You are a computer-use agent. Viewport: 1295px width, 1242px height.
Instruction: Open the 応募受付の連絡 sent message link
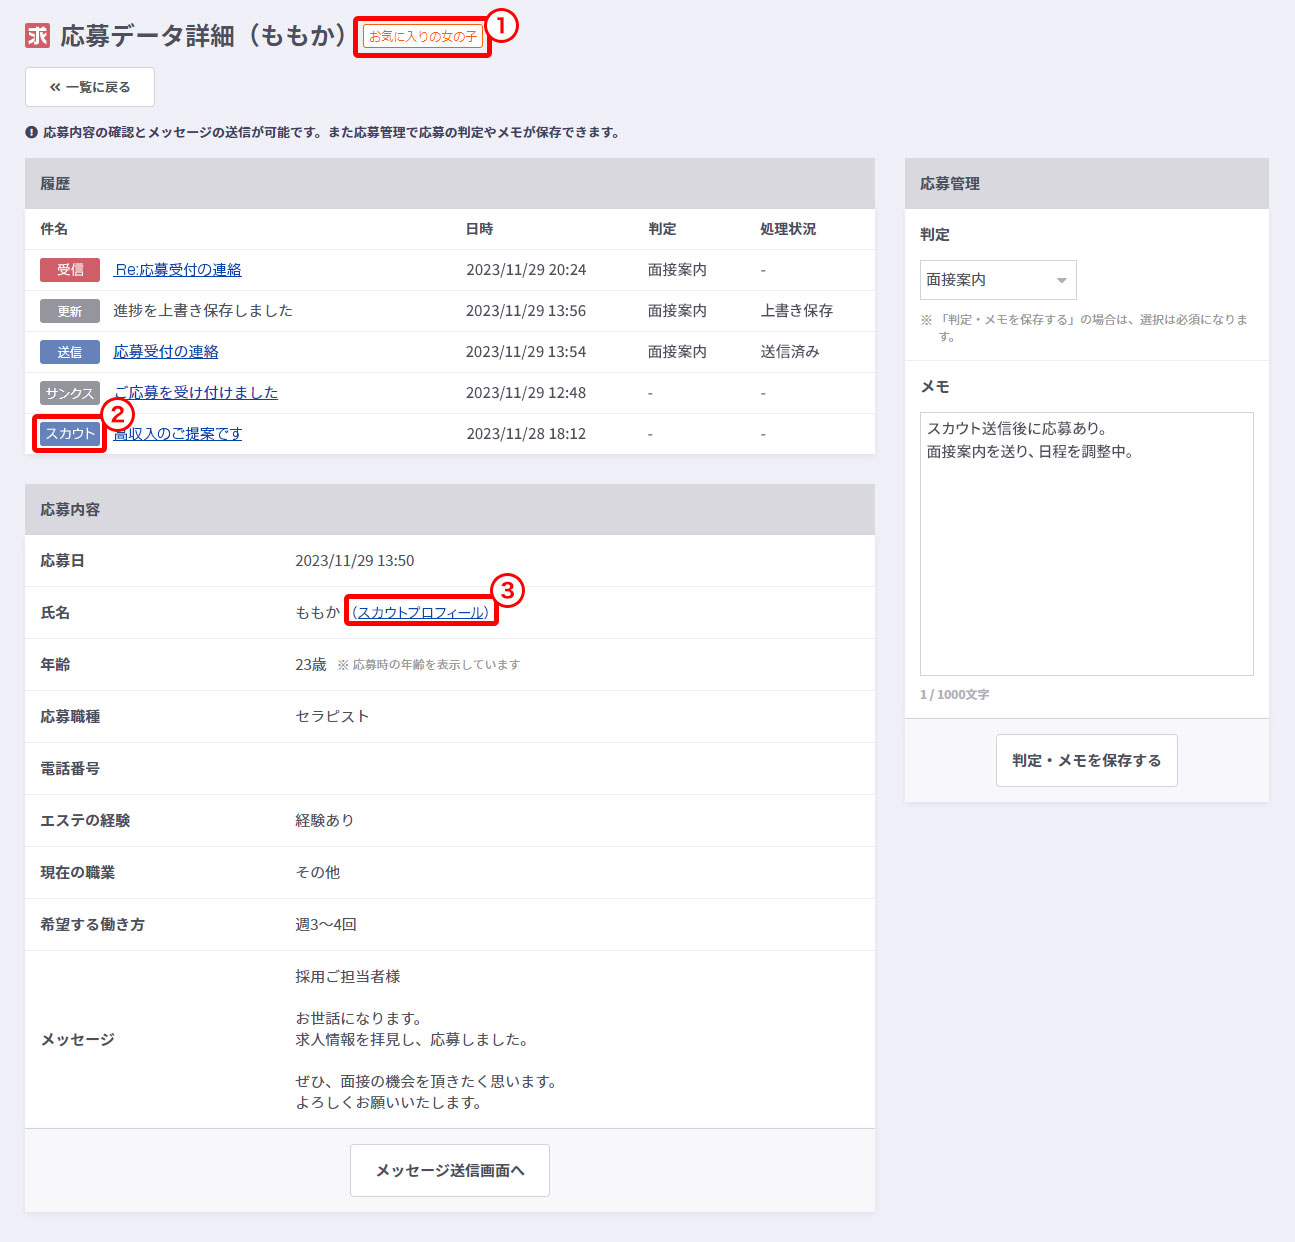point(166,352)
